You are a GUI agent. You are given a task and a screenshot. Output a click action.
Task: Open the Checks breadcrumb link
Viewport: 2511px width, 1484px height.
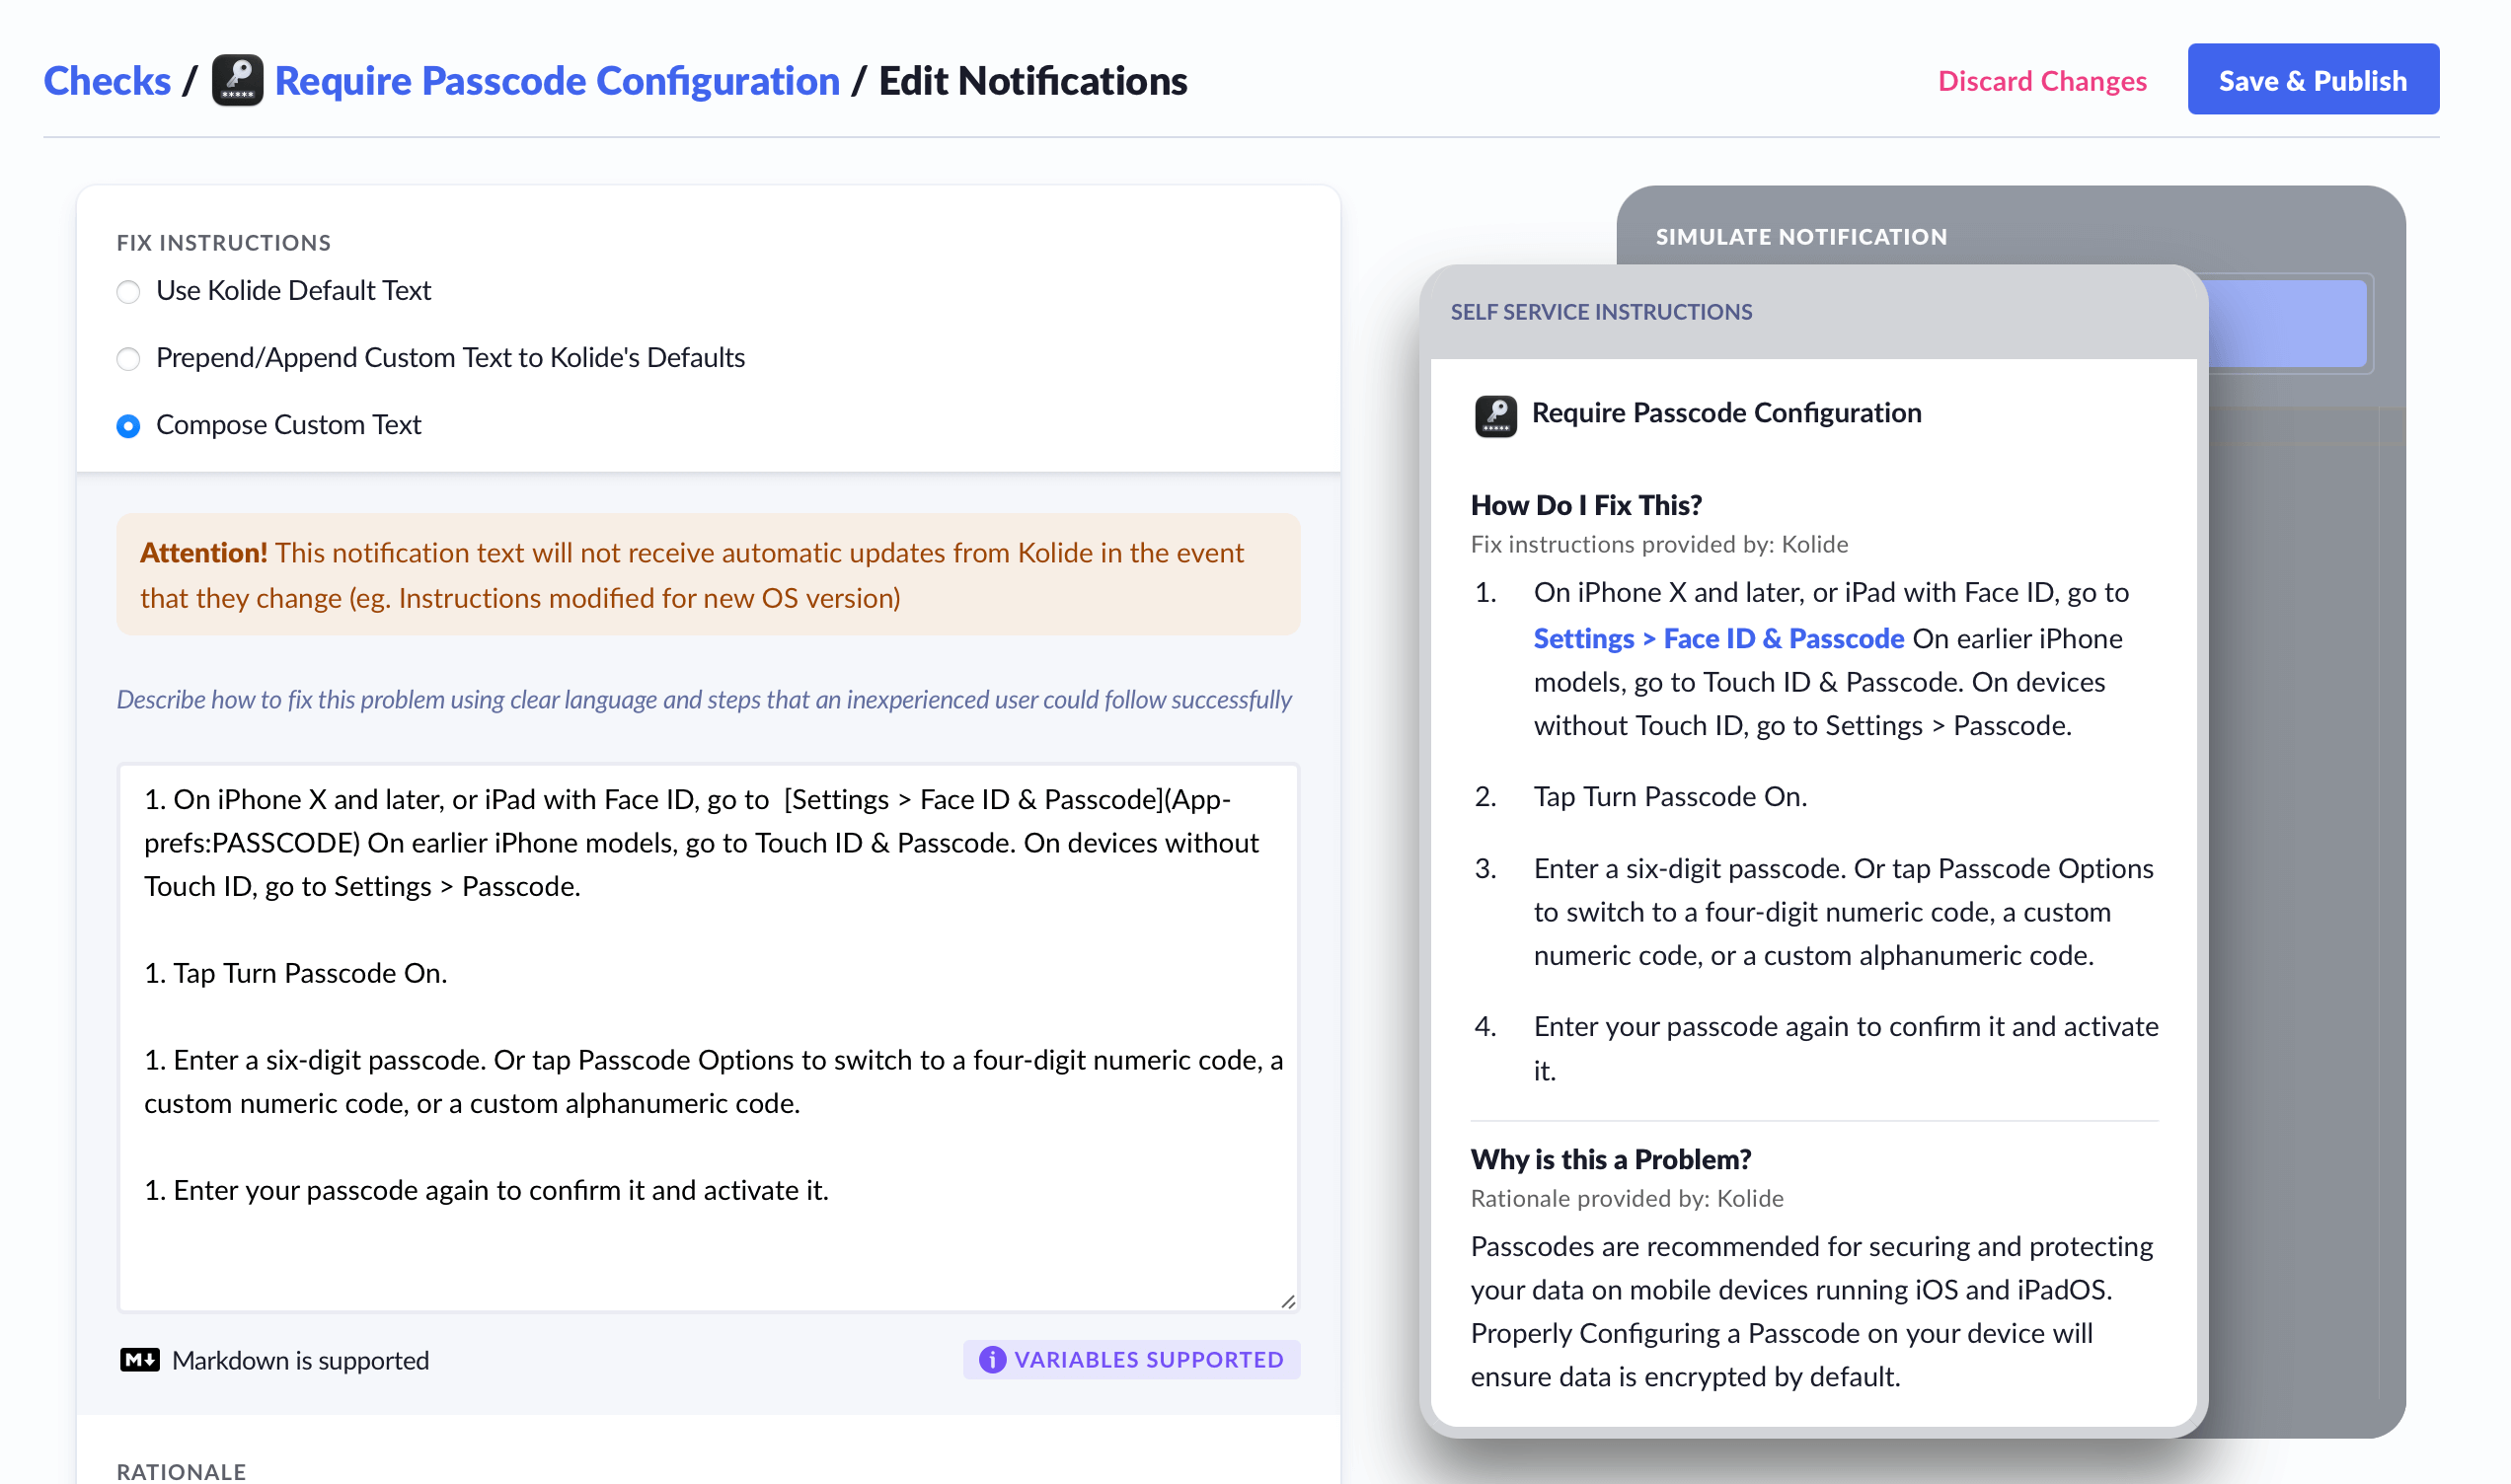pyautogui.click(x=107, y=79)
